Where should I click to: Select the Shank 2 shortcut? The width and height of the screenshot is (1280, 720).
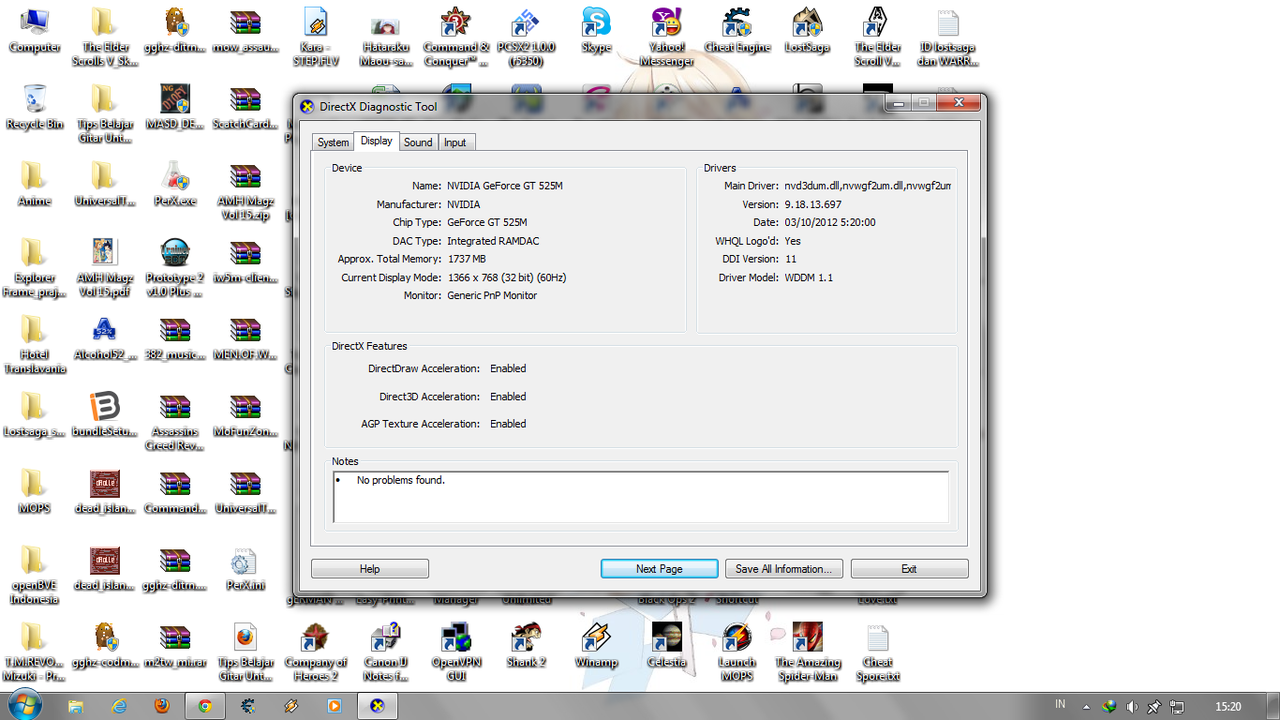pos(526,645)
